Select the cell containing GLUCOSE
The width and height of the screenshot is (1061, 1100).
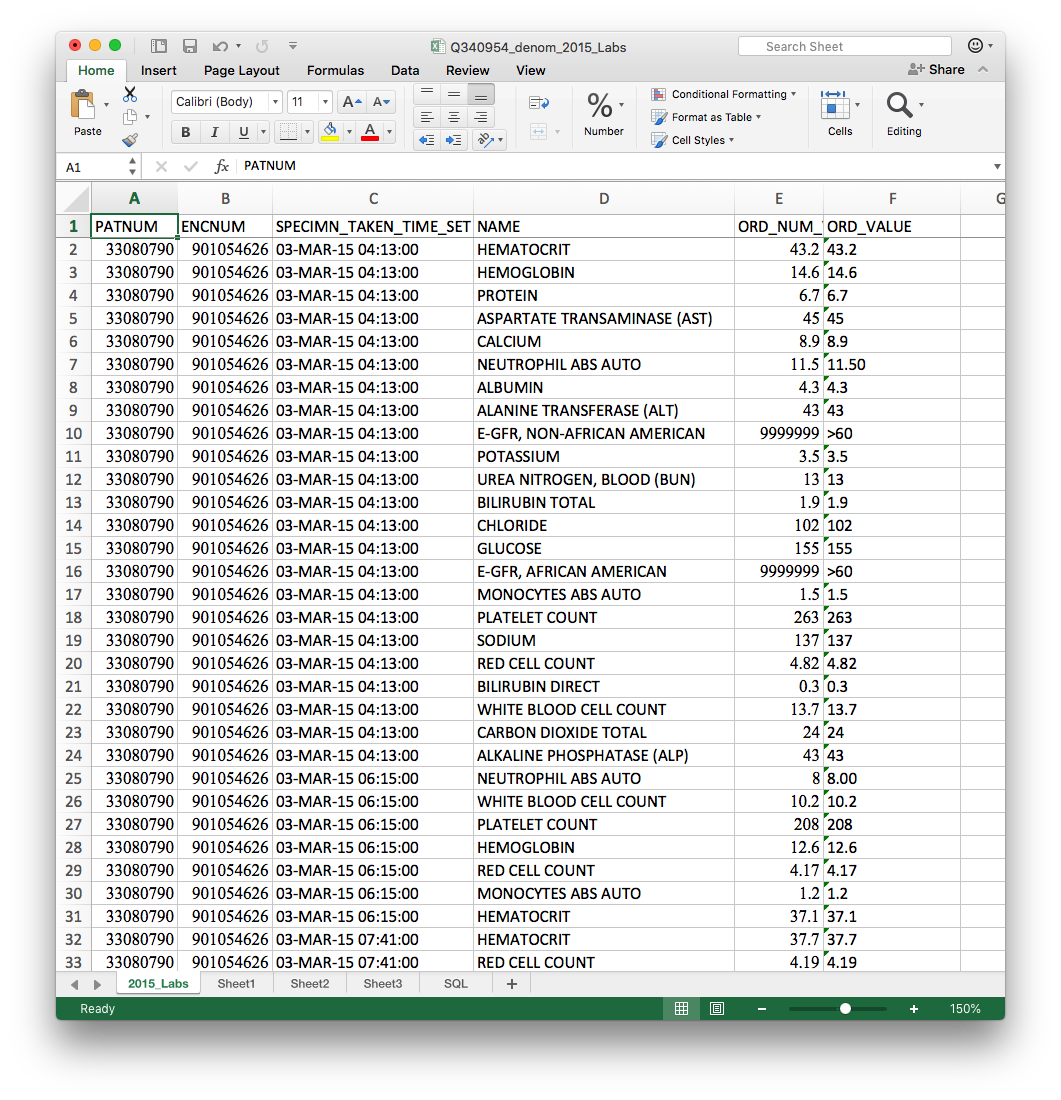(603, 549)
